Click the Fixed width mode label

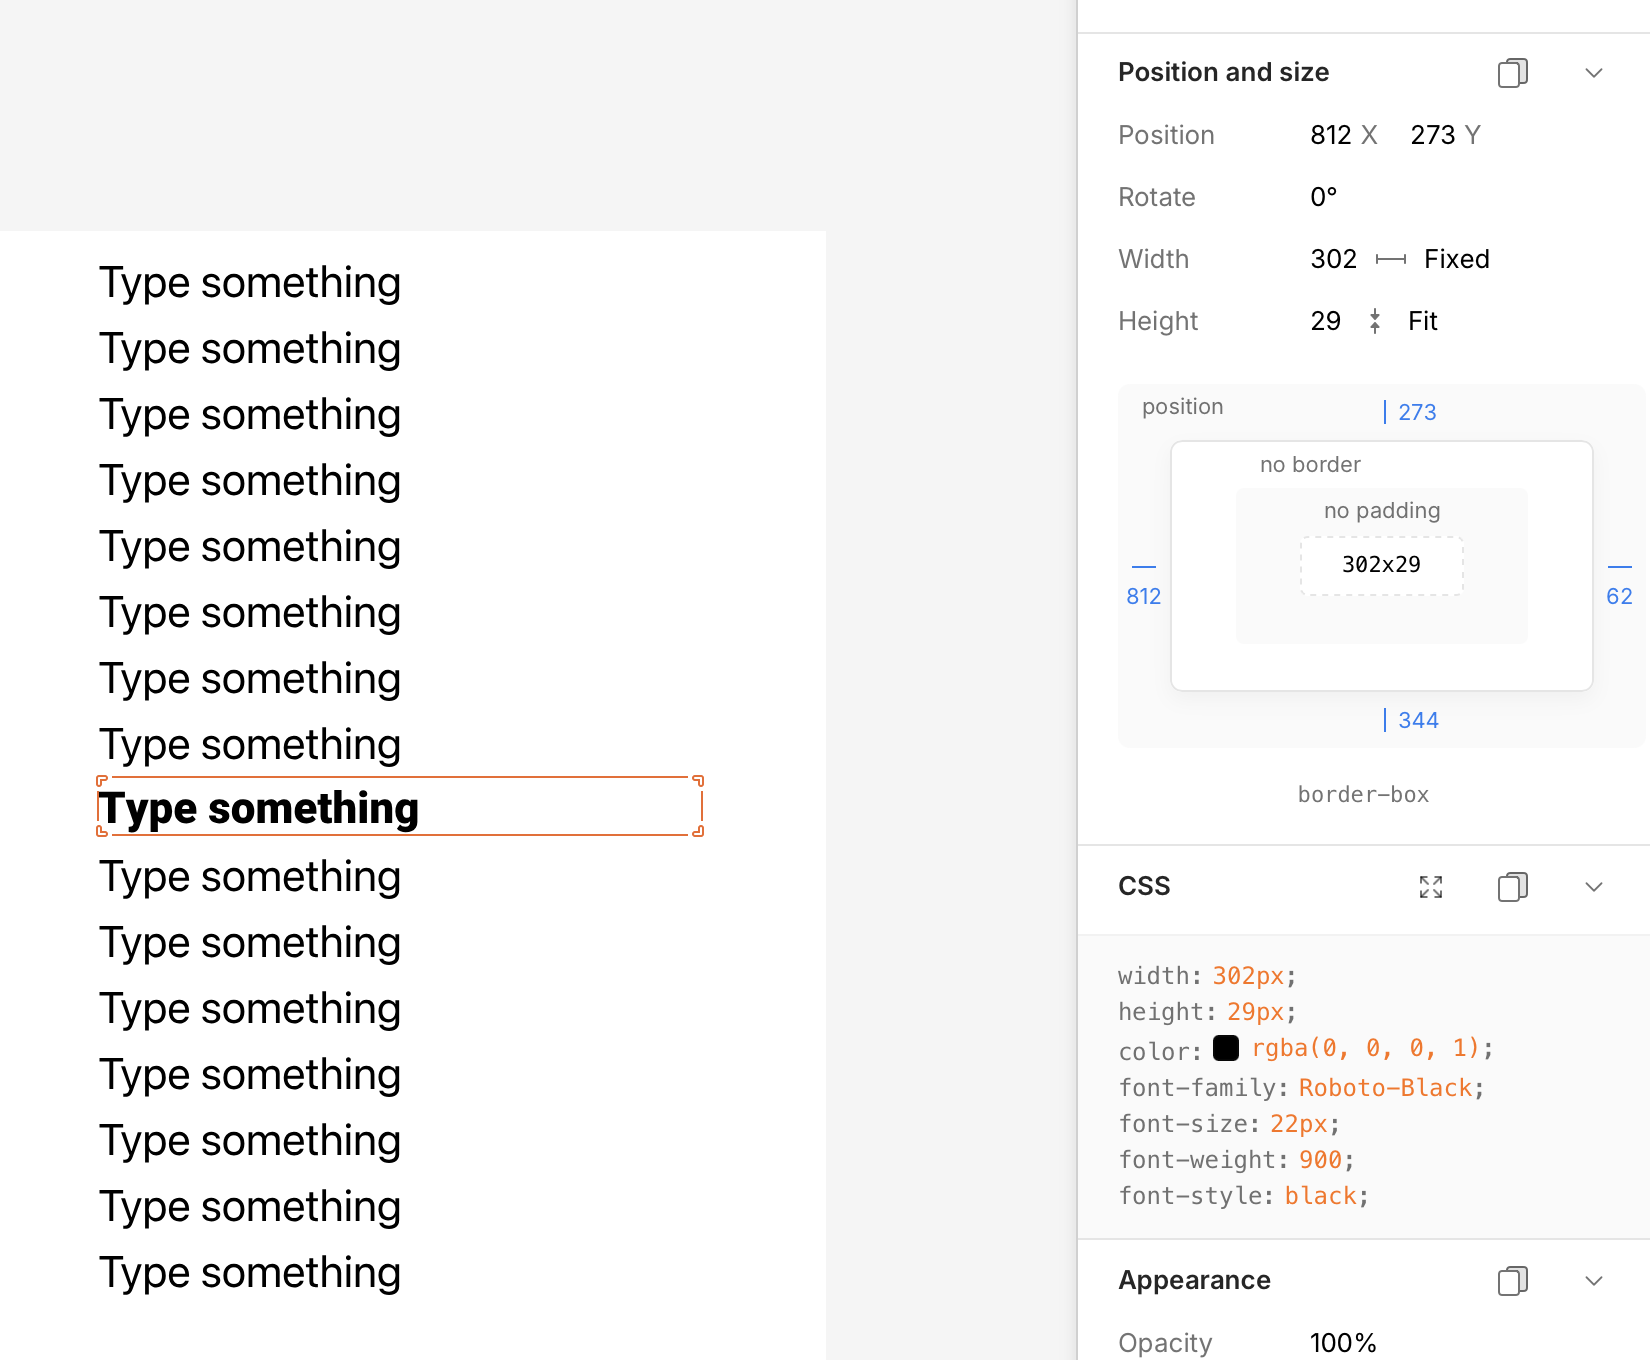[1456, 260]
